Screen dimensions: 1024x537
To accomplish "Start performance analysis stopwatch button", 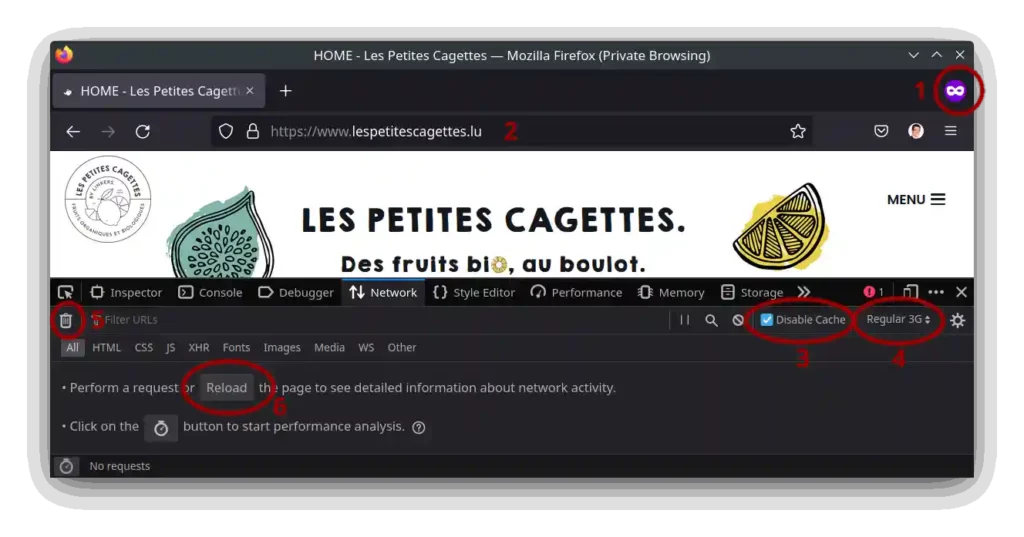I will tap(161, 427).
